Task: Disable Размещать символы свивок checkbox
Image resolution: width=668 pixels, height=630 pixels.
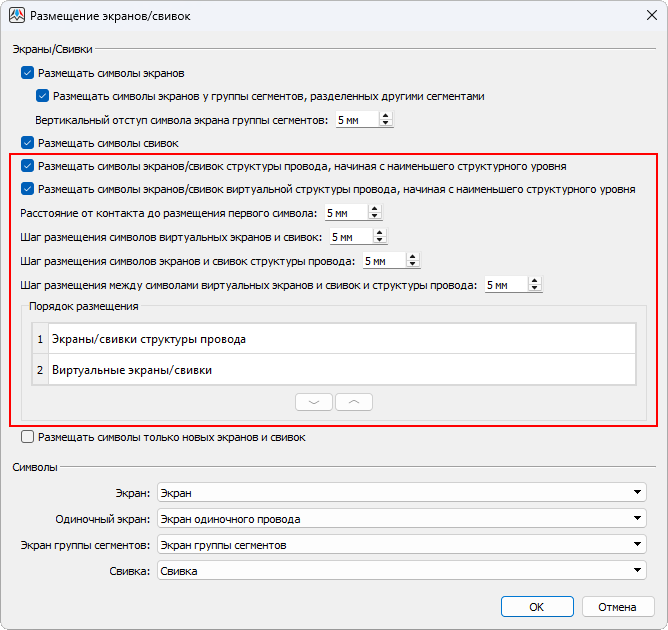Action: click(x=27, y=143)
